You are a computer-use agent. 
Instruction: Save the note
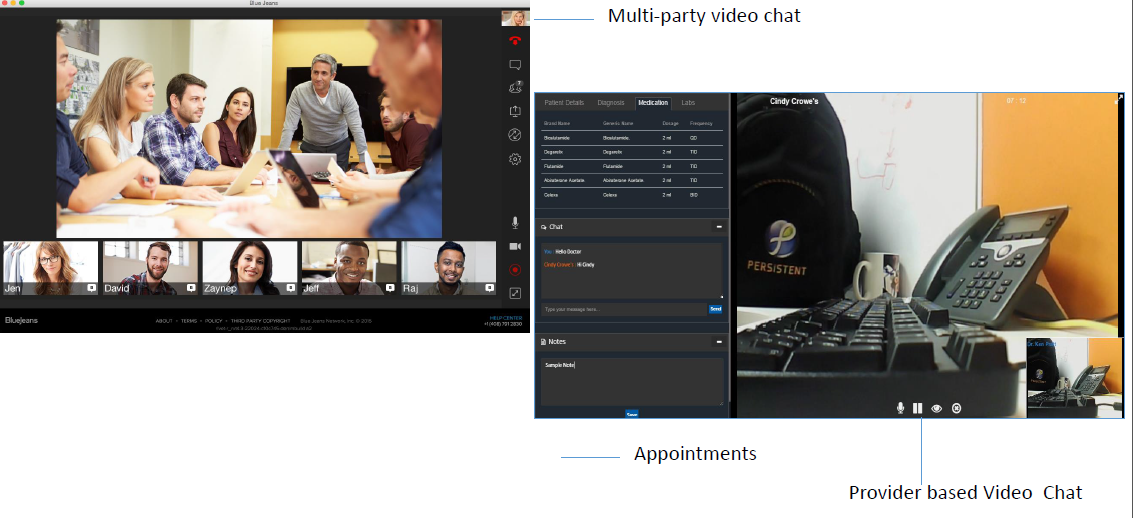632,414
